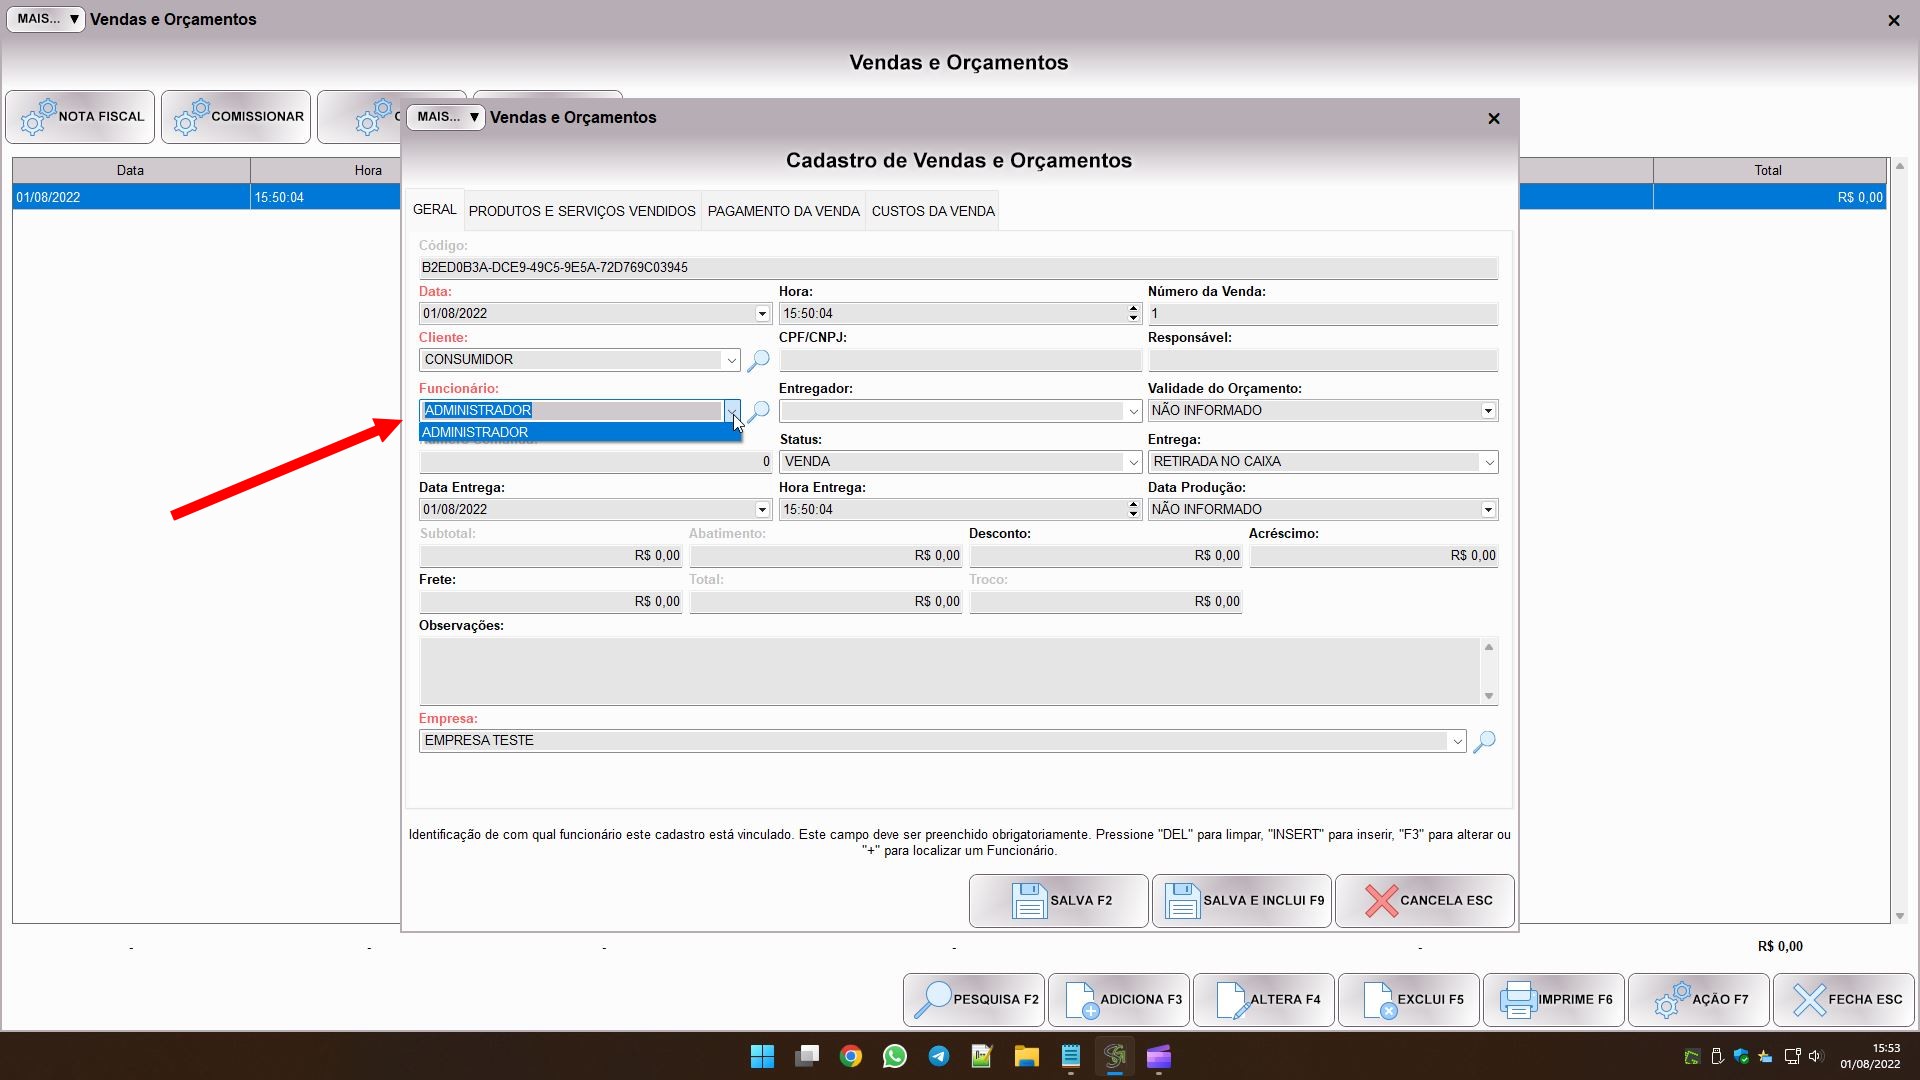1920x1080 pixels.
Task: Expand the Status VENDA dropdown
Action: pyautogui.click(x=1132, y=462)
